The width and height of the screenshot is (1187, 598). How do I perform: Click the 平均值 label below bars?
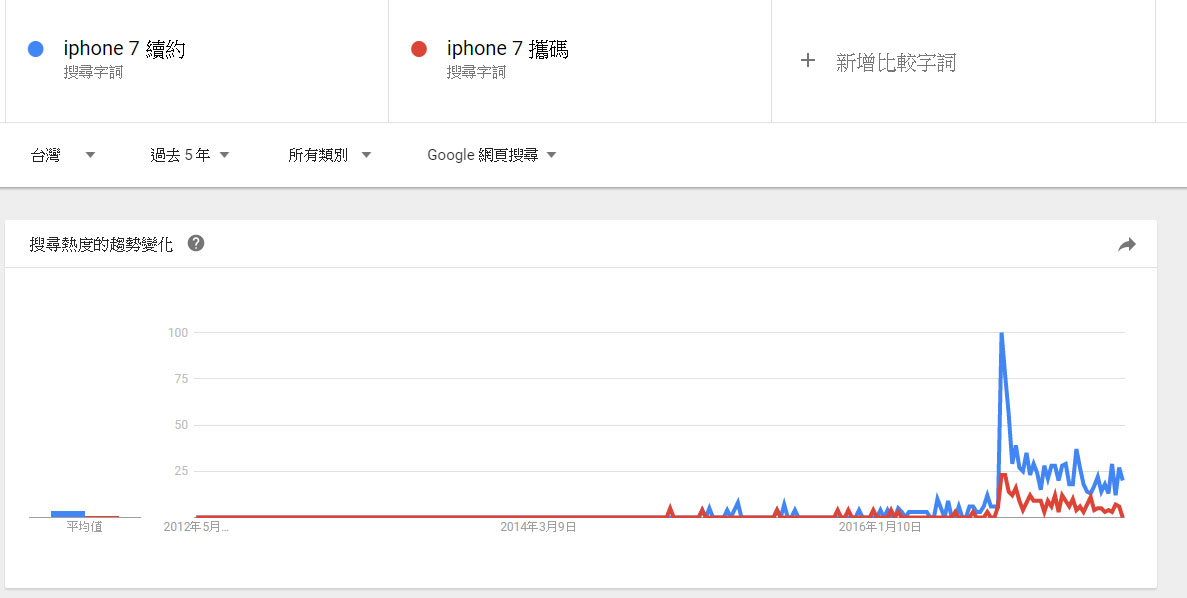(x=84, y=527)
